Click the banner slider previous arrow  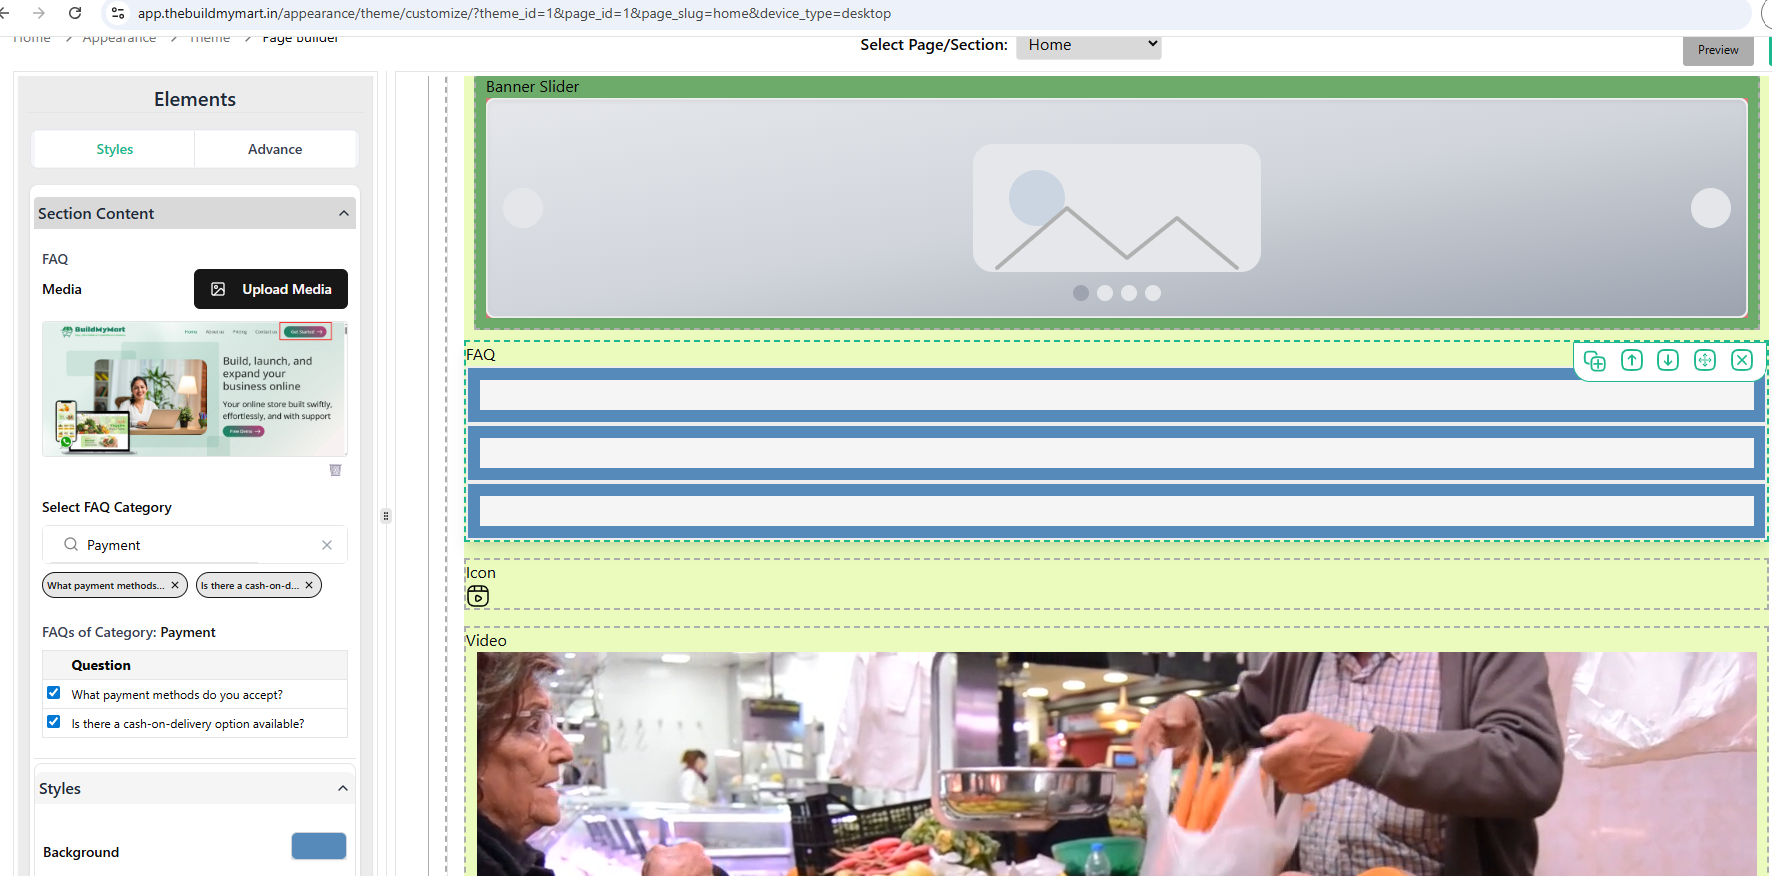point(522,208)
